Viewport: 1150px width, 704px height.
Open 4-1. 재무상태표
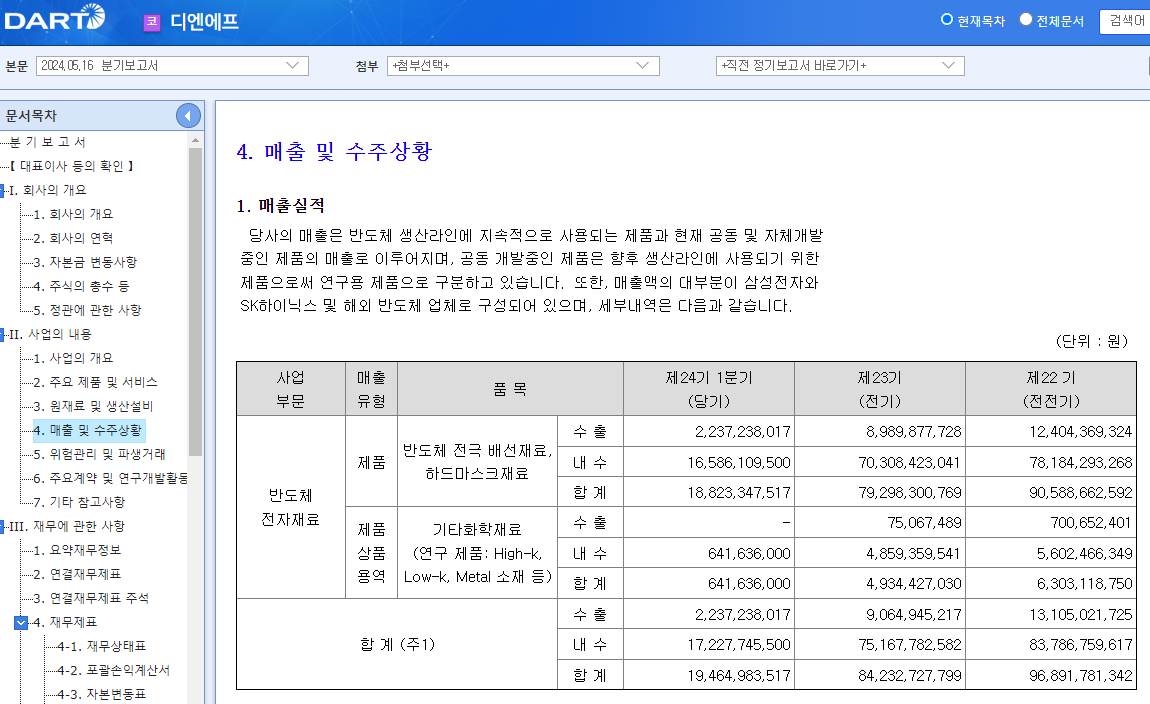[102, 648]
